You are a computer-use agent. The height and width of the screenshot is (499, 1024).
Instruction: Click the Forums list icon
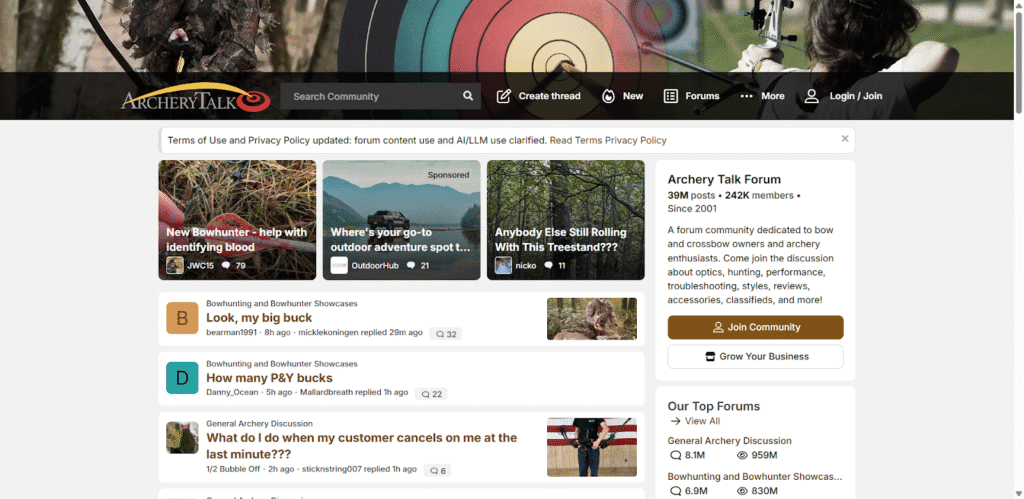[x=671, y=96]
